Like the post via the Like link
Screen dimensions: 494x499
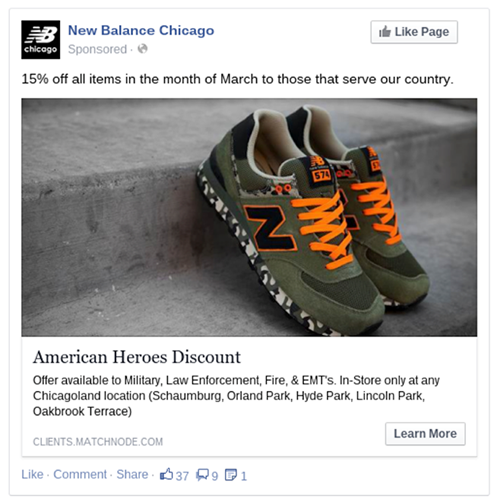click(x=32, y=474)
